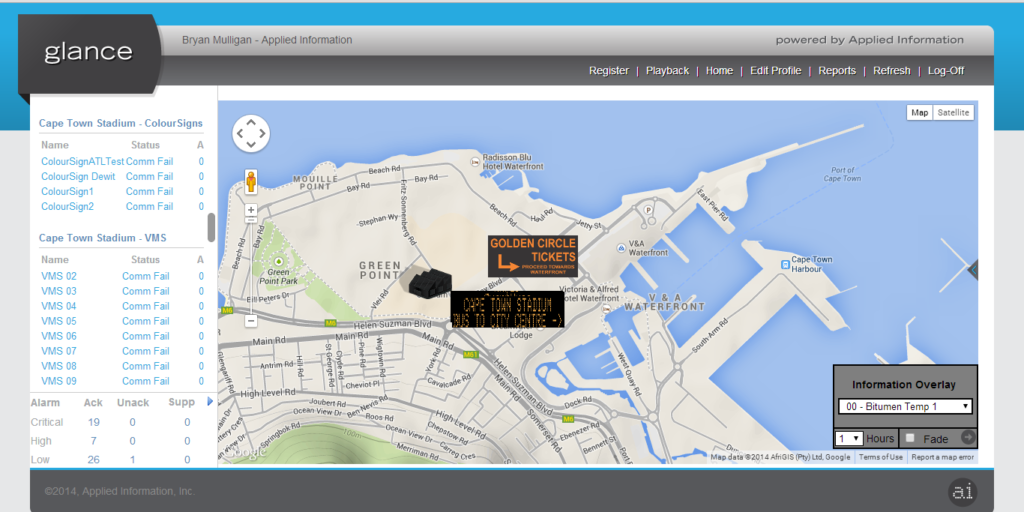Click the V&A Waterfront marker icon
This screenshot has width=1024, height=512.
[621, 248]
